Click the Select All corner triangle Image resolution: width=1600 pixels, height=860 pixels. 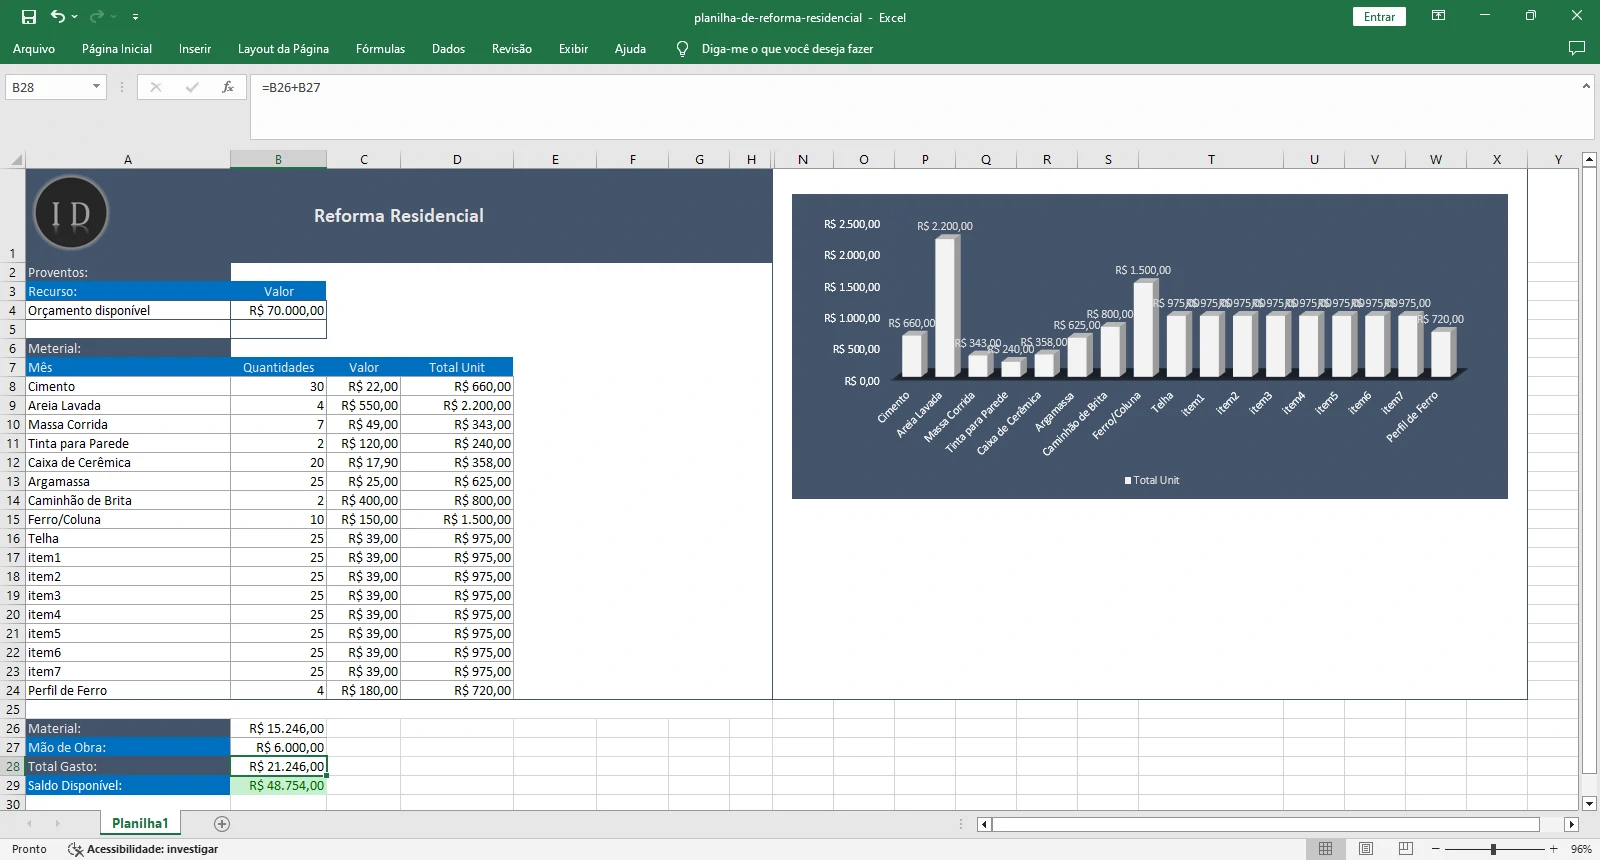pyautogui.click(x=15, y=159)
